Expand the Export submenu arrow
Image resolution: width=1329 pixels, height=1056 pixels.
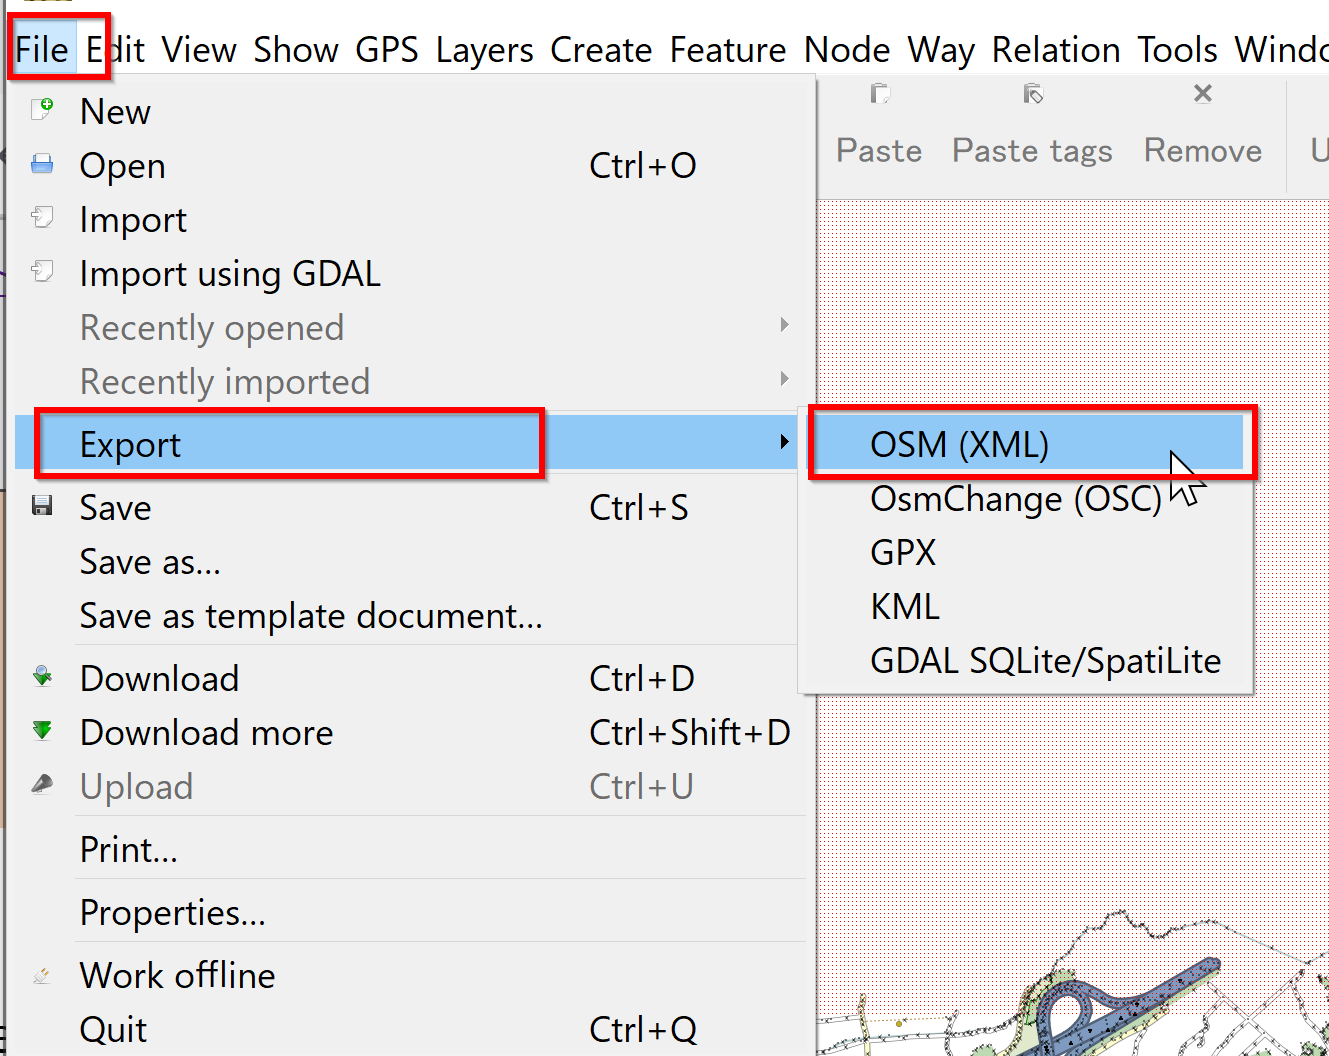click(784, 442)
